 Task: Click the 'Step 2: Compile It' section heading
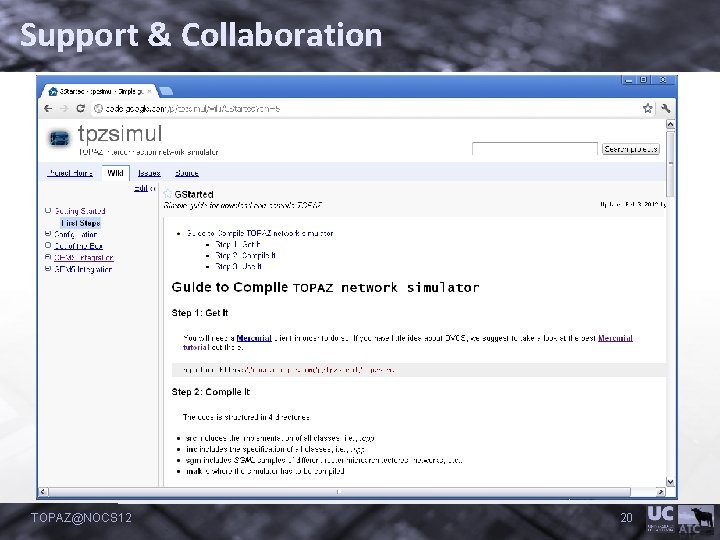tap(211, 392)
